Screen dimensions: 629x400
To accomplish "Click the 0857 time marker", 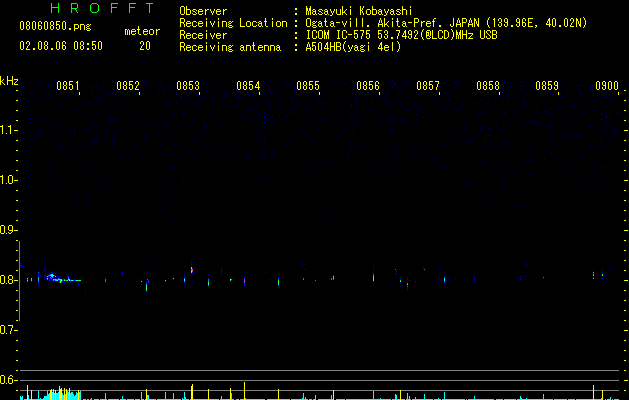I will click(x=428, y=85).
